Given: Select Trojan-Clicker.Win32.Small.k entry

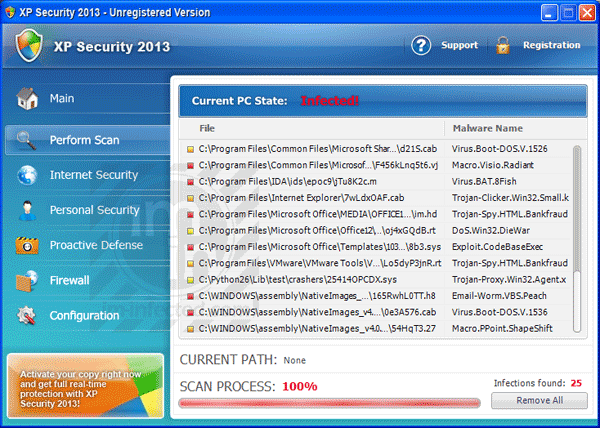Looking at the screenshot, I should coord(510,198).
